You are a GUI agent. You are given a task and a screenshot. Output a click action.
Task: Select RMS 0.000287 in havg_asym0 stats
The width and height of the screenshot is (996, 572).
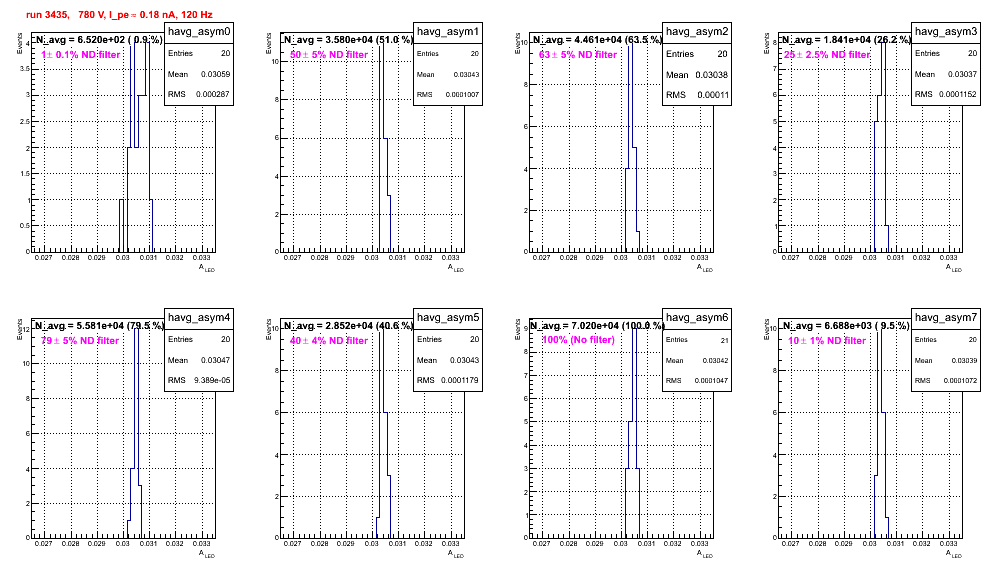(199, 94)
